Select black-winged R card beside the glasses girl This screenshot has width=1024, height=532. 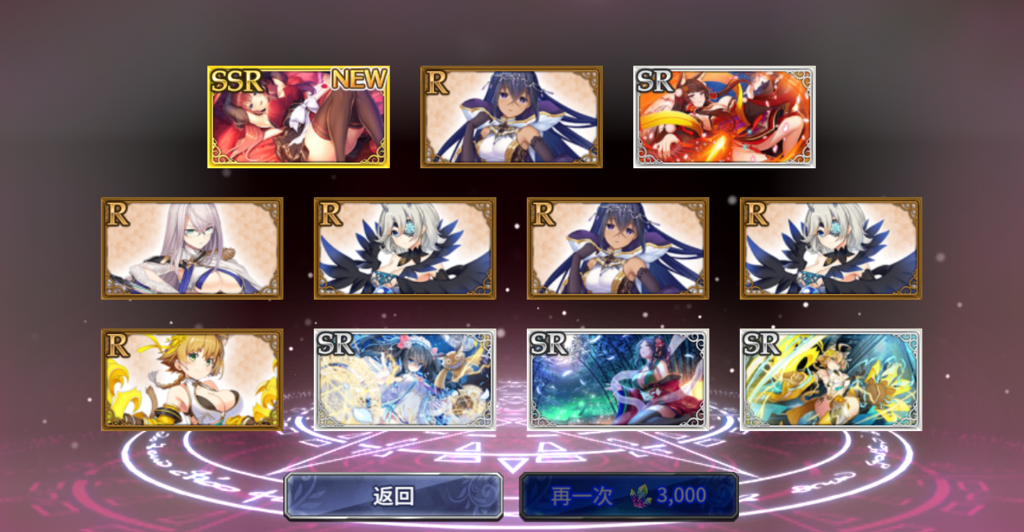(x=405, y=249)
